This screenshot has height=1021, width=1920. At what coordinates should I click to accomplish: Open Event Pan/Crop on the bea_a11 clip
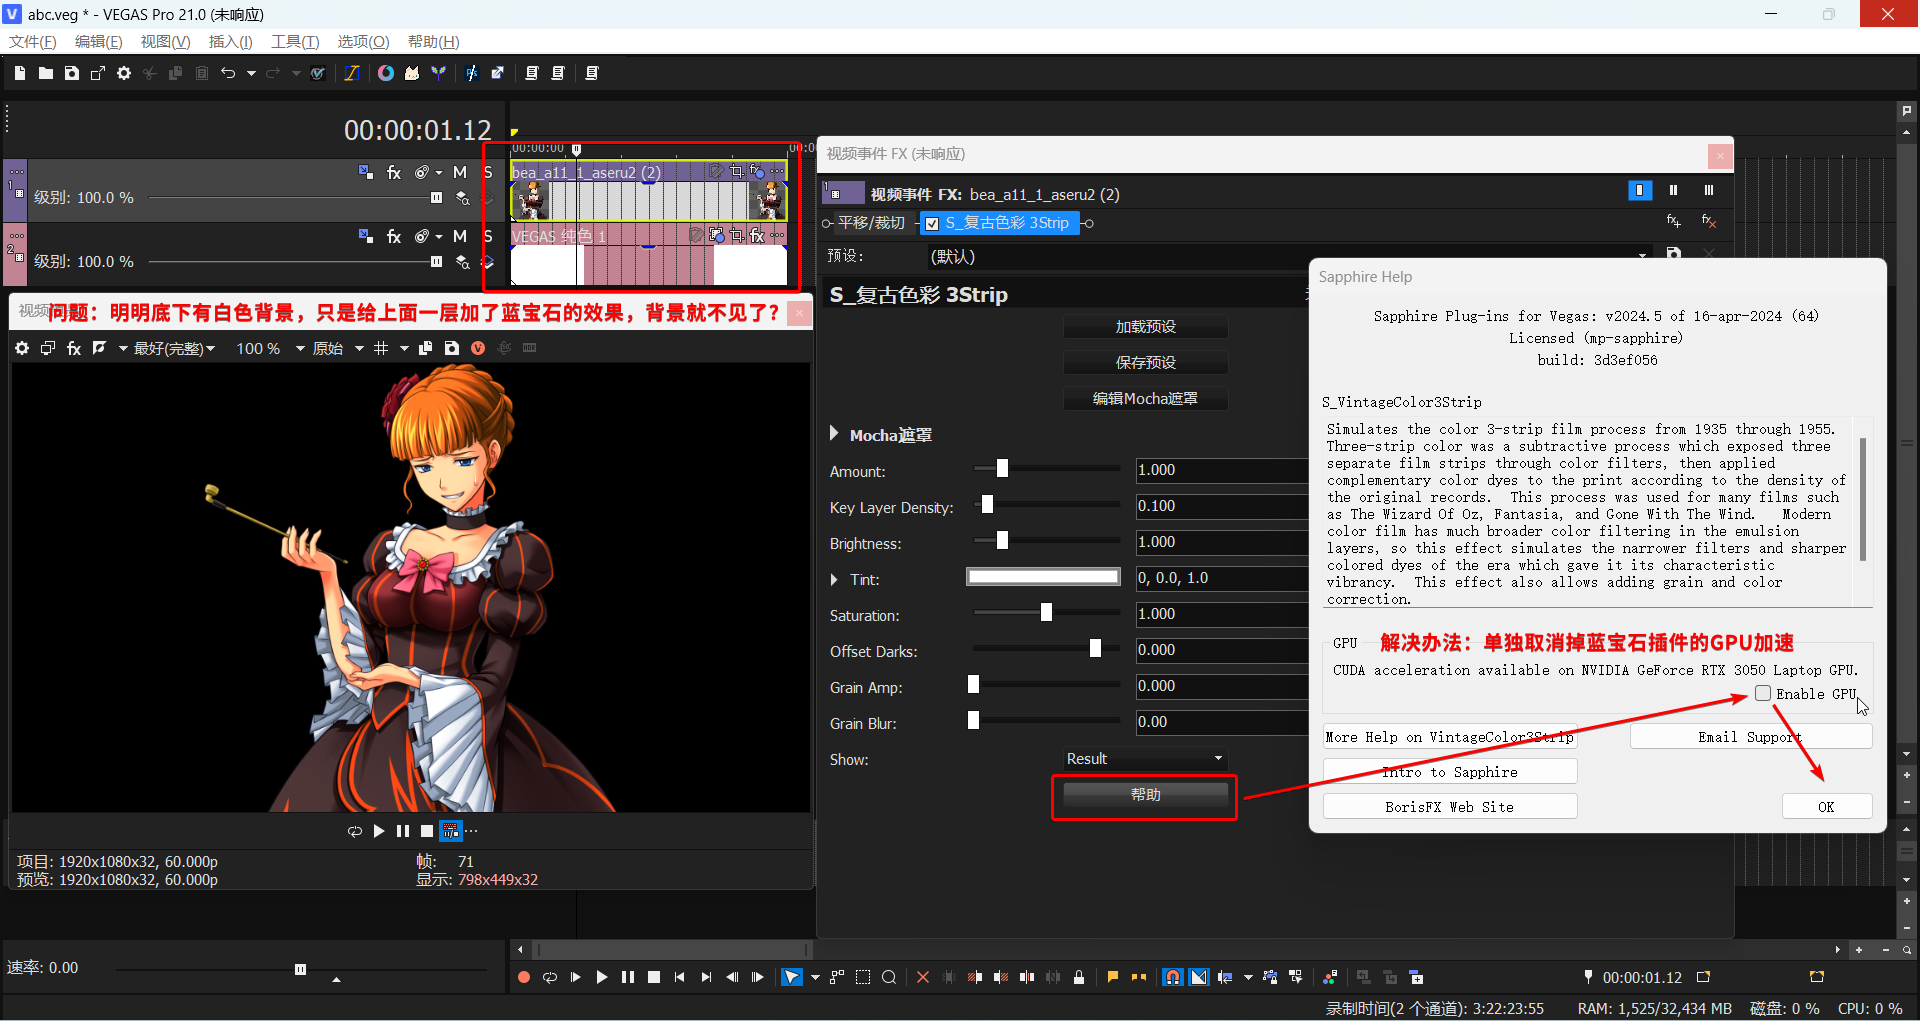(x=737, y=171)
